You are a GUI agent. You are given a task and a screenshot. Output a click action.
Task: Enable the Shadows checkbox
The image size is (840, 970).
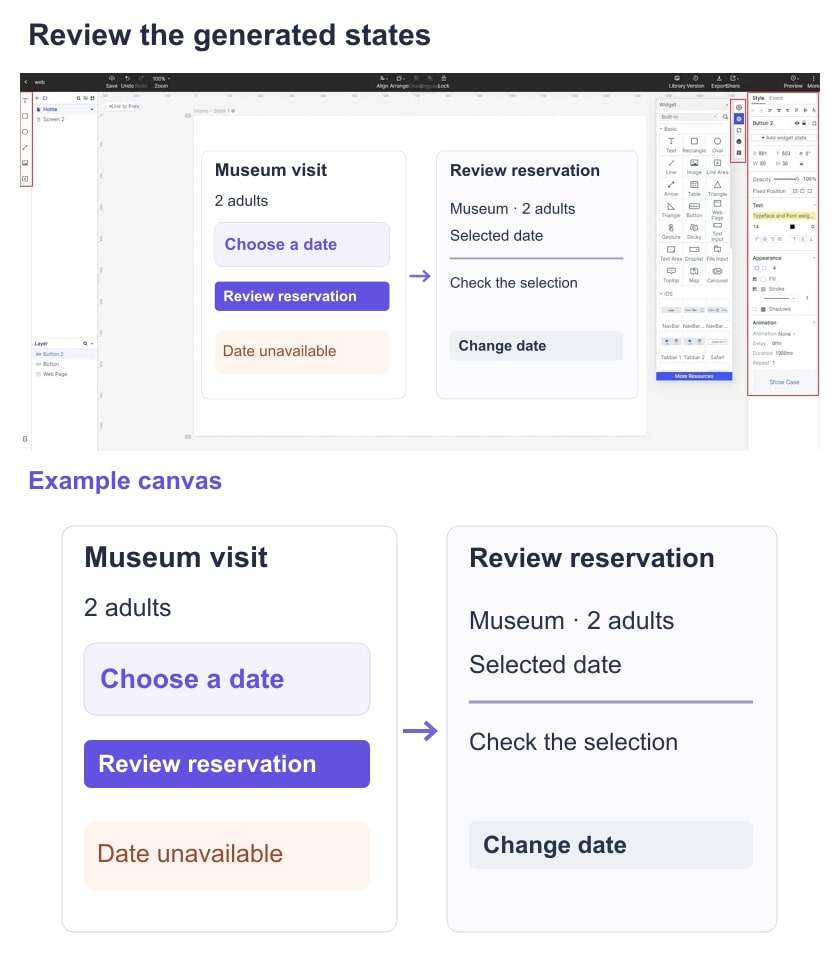click(x=755, y=309)
